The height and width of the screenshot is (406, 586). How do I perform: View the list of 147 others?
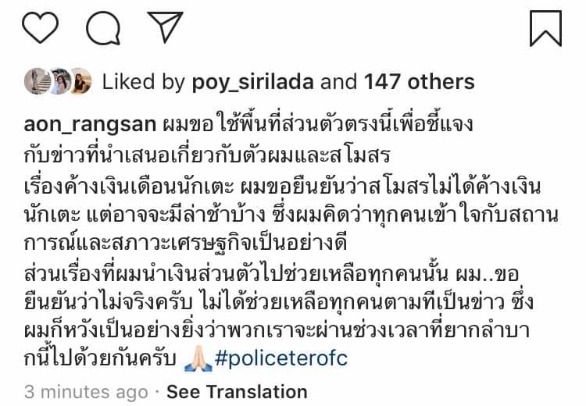419,81
